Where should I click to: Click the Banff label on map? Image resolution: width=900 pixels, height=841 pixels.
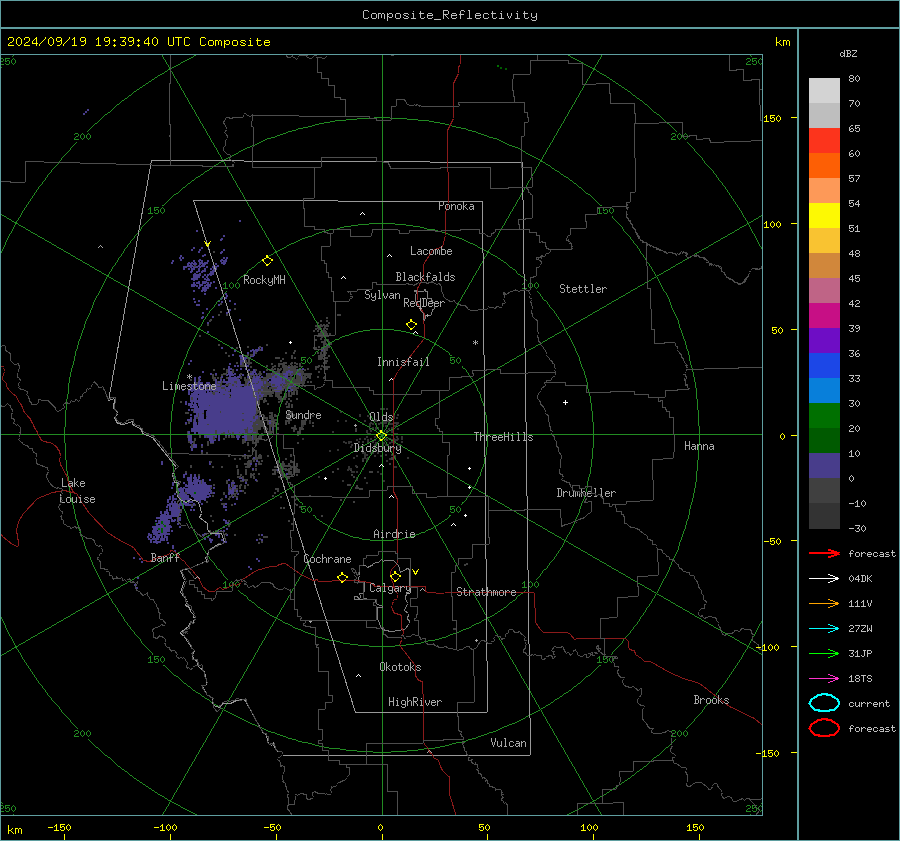(165, 557)
